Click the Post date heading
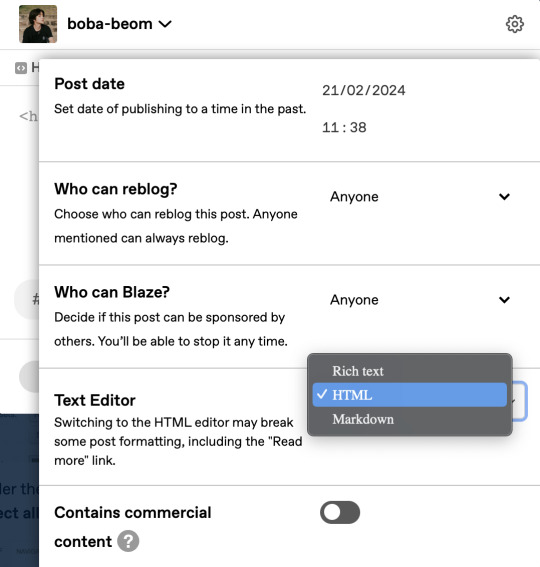The height and width of the screenshot is (567, 540). pos(89,84)
